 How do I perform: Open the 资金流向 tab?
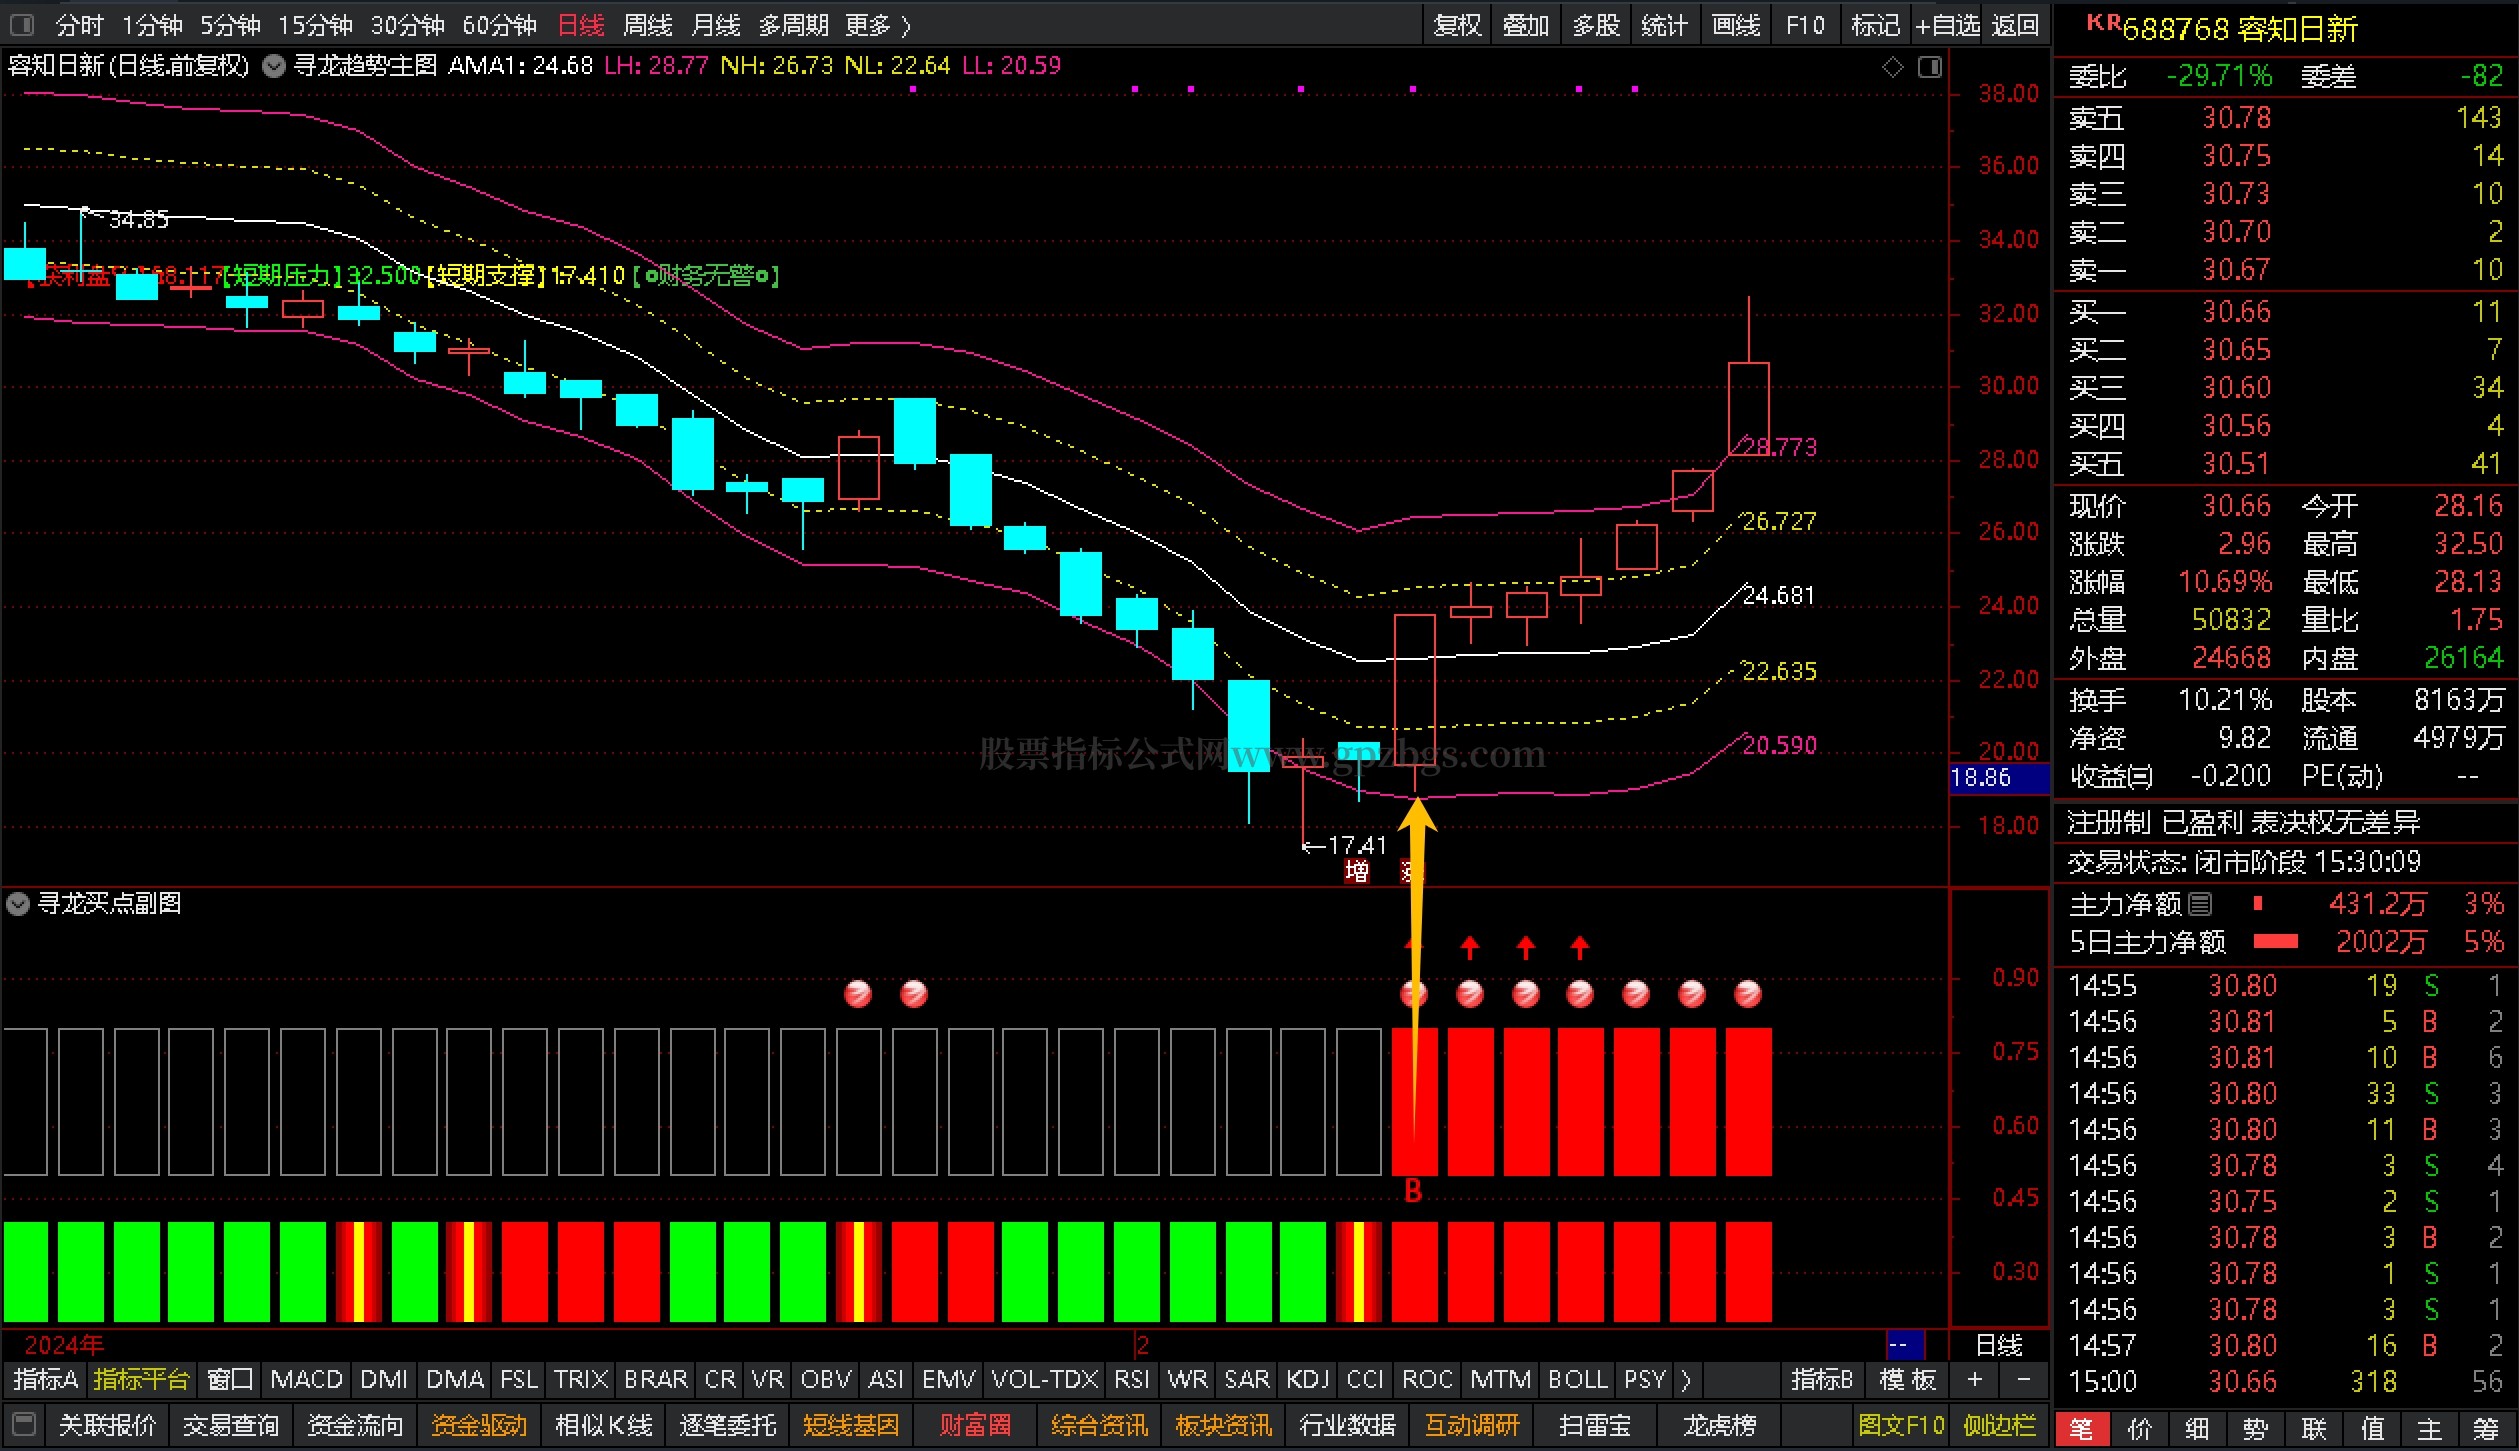(355, 1425)
